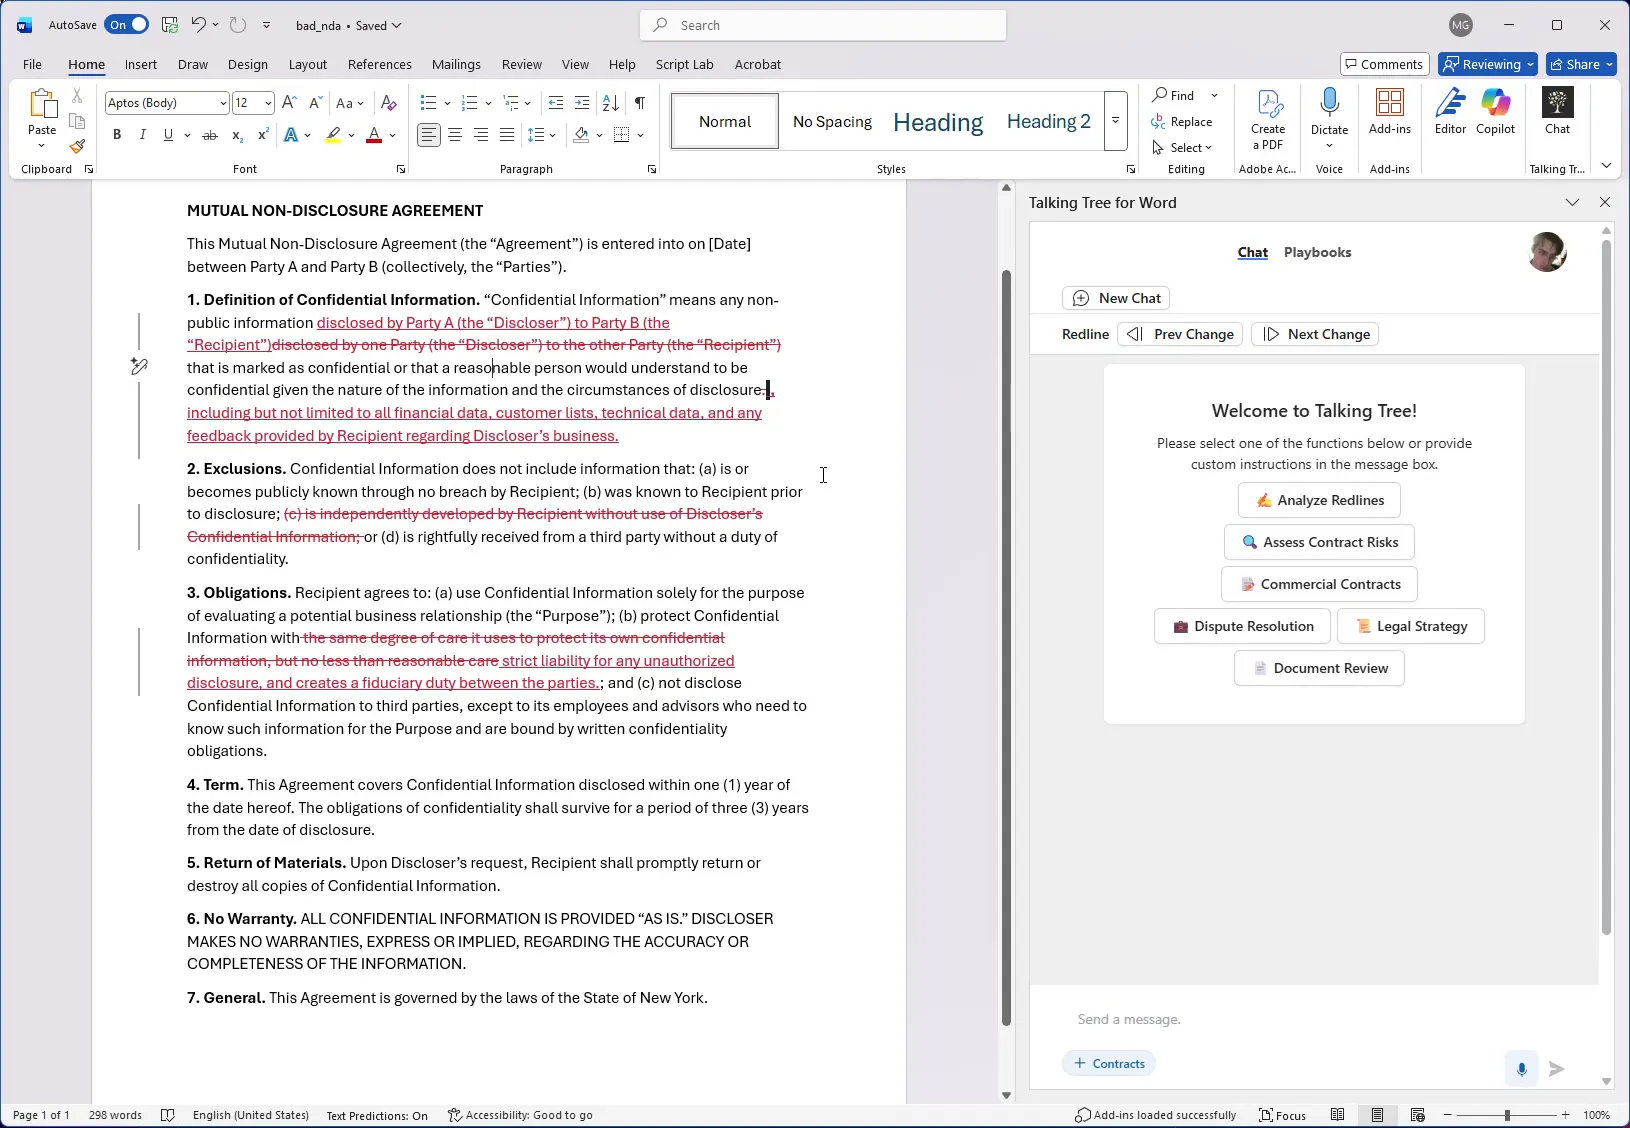Click the Cut scissors icon
1630x1128 pixels.
point(77,97)
